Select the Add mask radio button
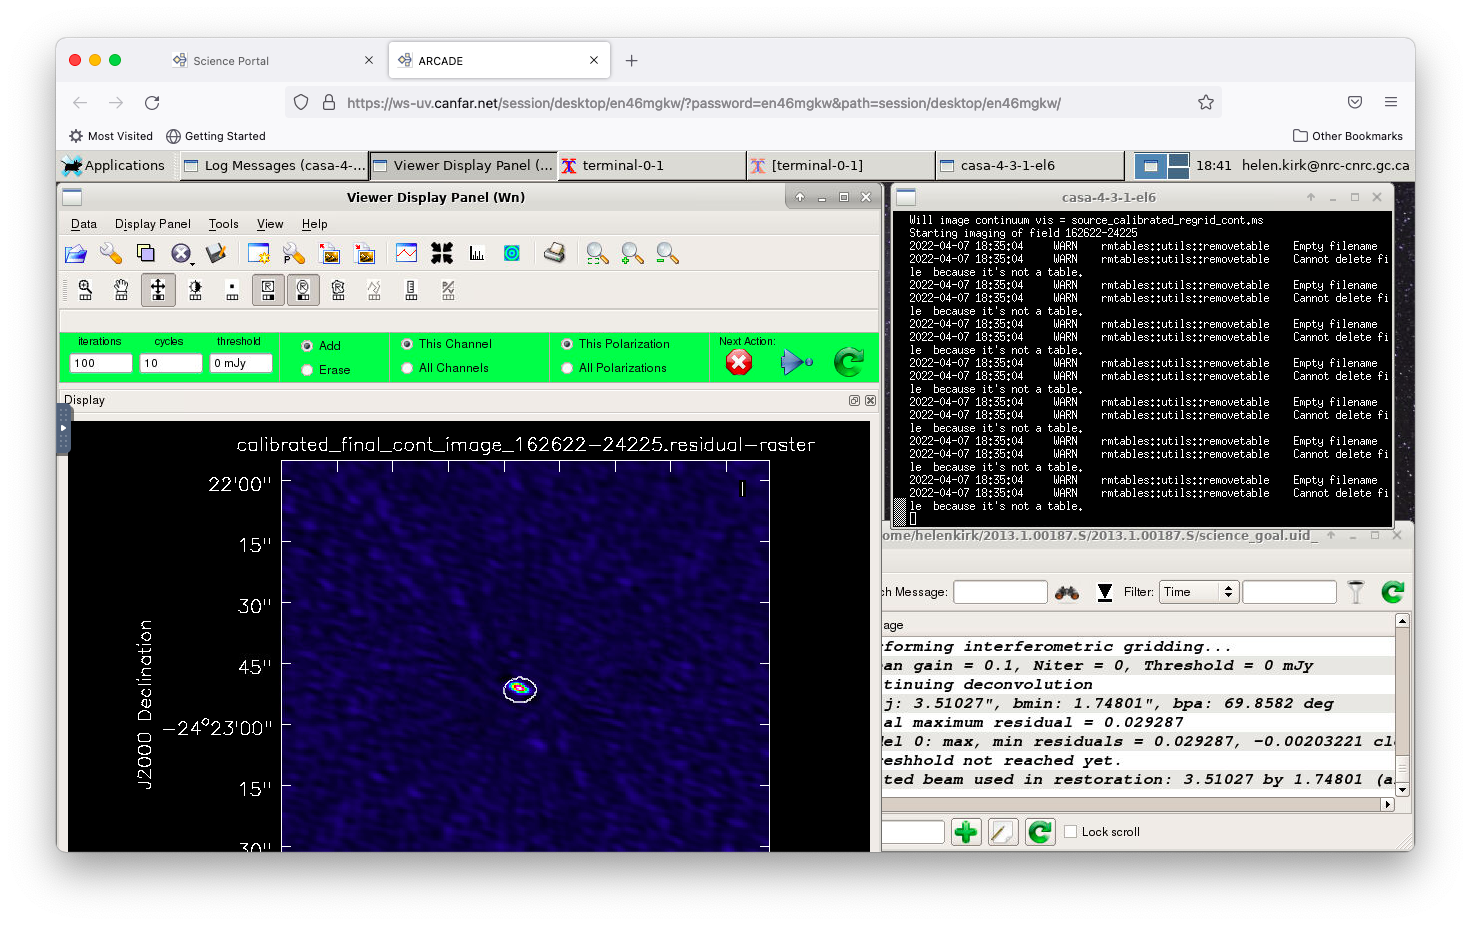Viewport: 1471px width, 926px height. [307, 346]
